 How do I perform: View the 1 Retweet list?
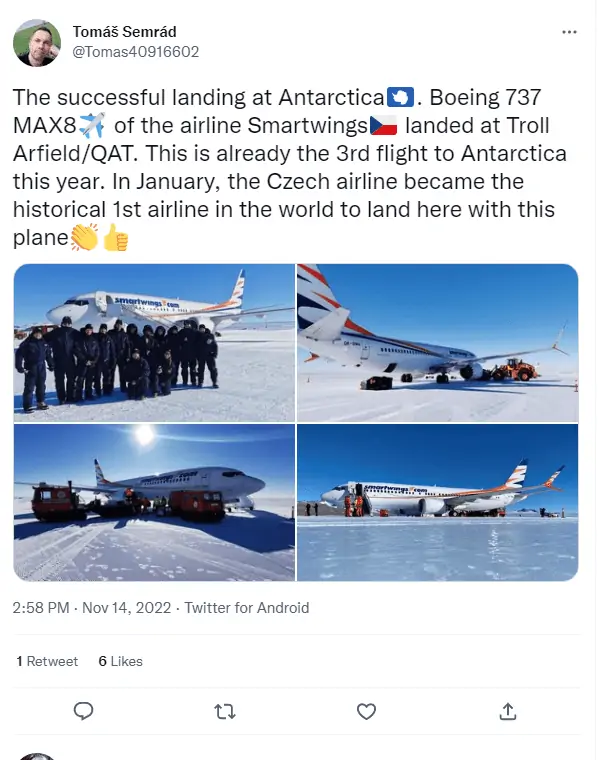tap(47, 661)
